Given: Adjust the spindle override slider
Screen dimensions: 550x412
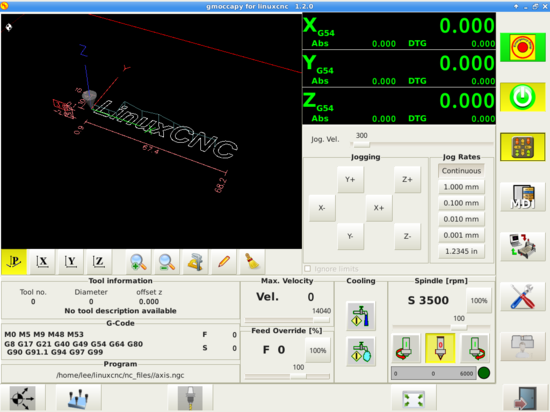Looking at the screenshot, I should click(x=441, y=327).
